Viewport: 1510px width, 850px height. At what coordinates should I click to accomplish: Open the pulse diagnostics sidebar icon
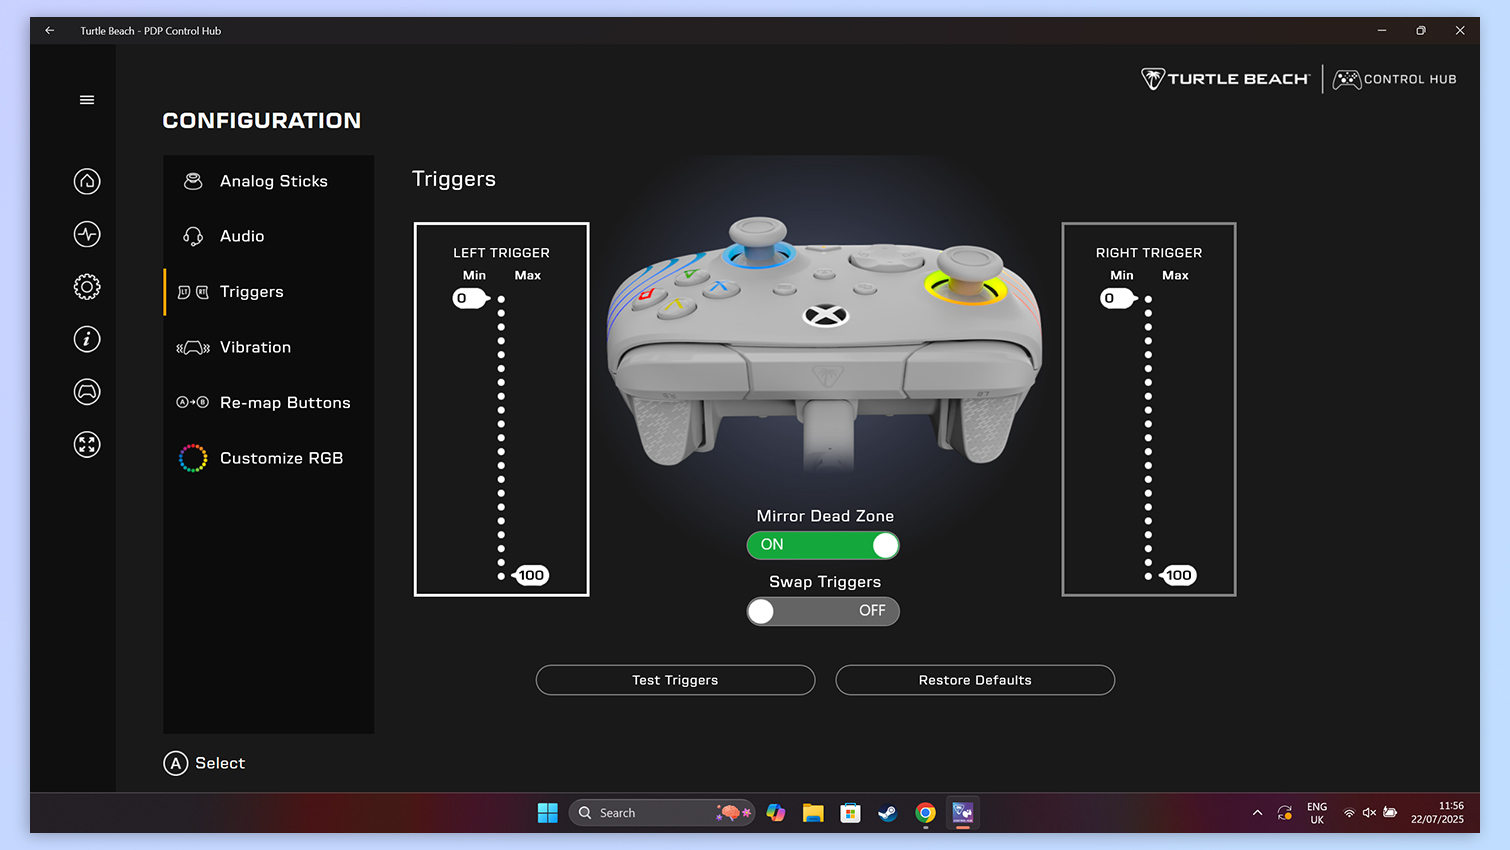87,234
